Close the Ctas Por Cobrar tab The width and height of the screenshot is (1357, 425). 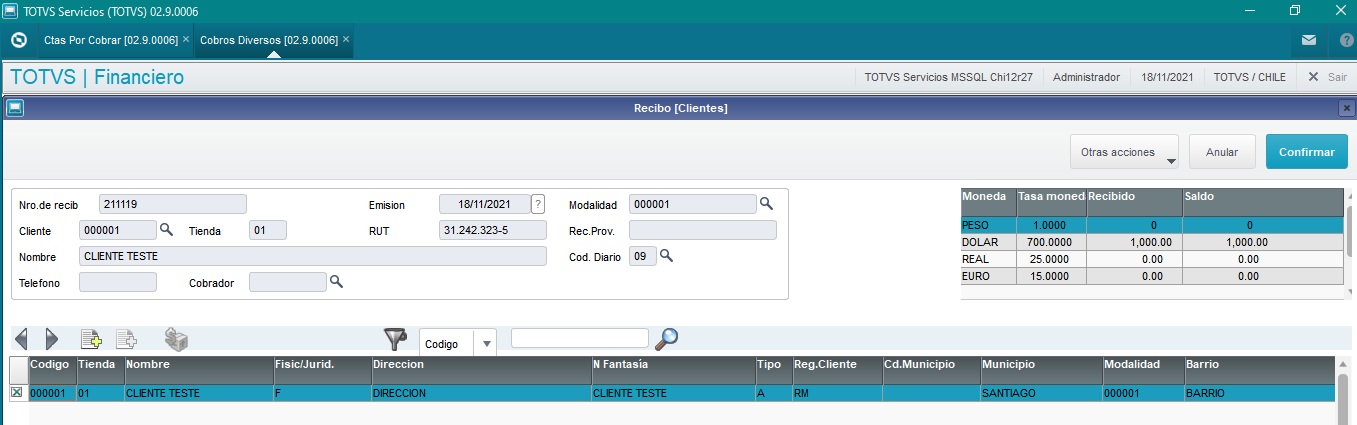(186, 39)
